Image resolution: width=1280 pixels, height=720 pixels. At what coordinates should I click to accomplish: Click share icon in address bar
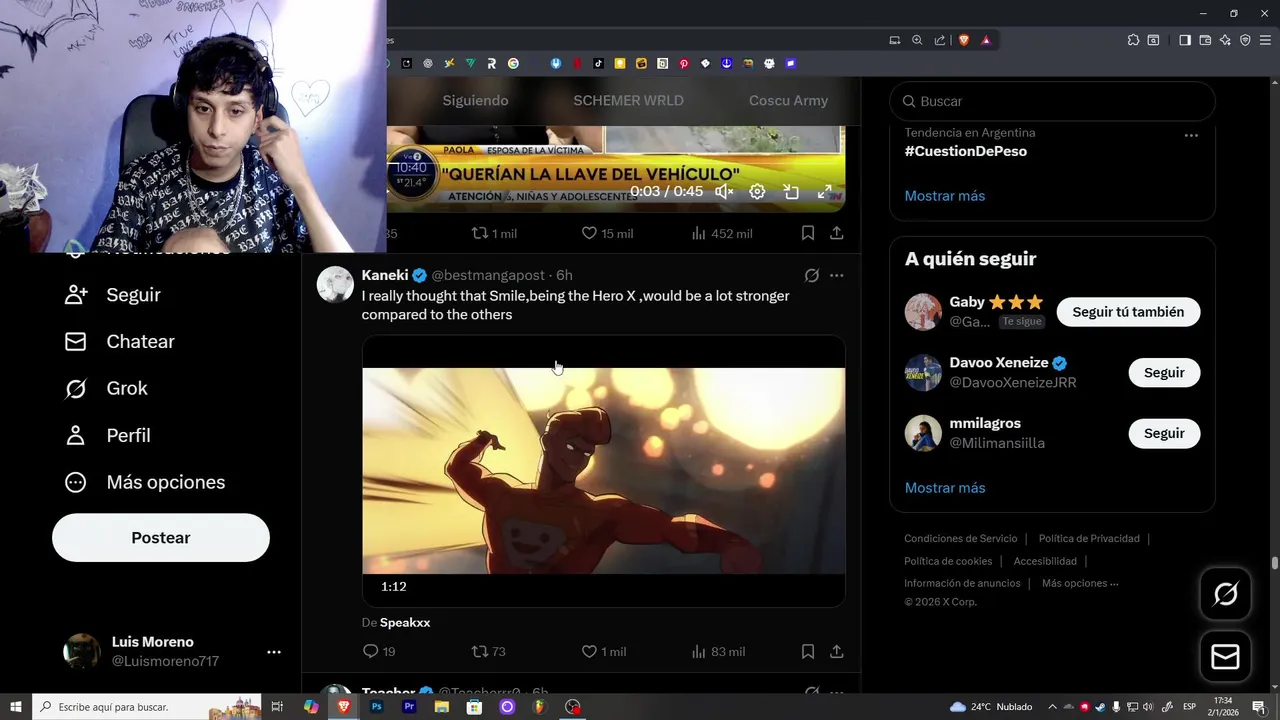click(x=940, y=40)
